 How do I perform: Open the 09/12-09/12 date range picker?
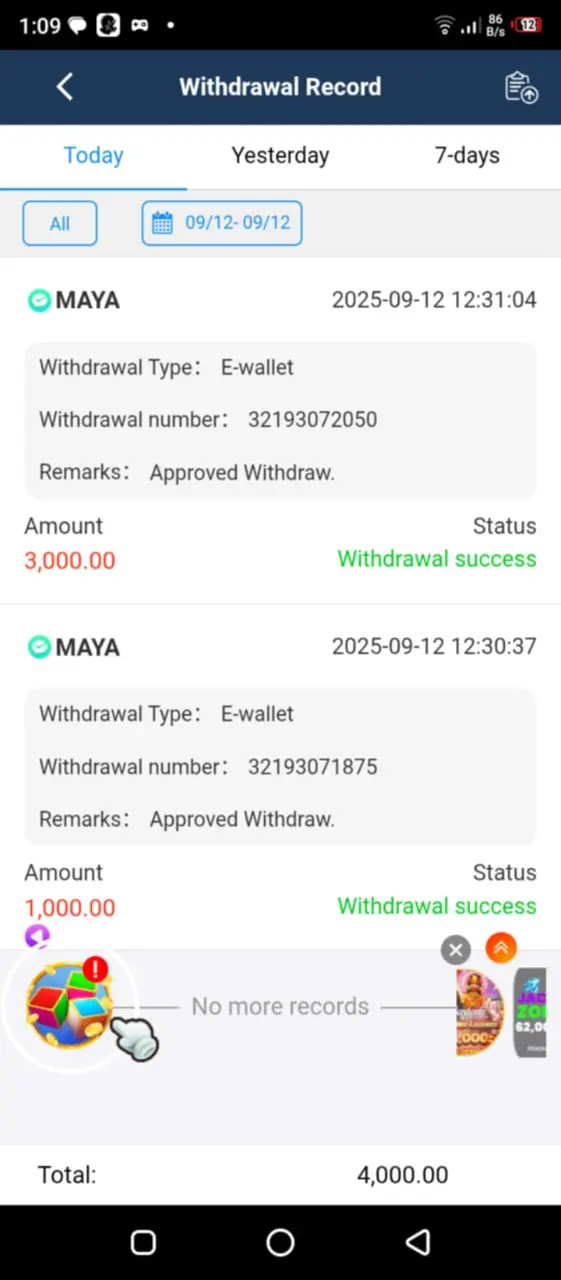tap(222, 223)
